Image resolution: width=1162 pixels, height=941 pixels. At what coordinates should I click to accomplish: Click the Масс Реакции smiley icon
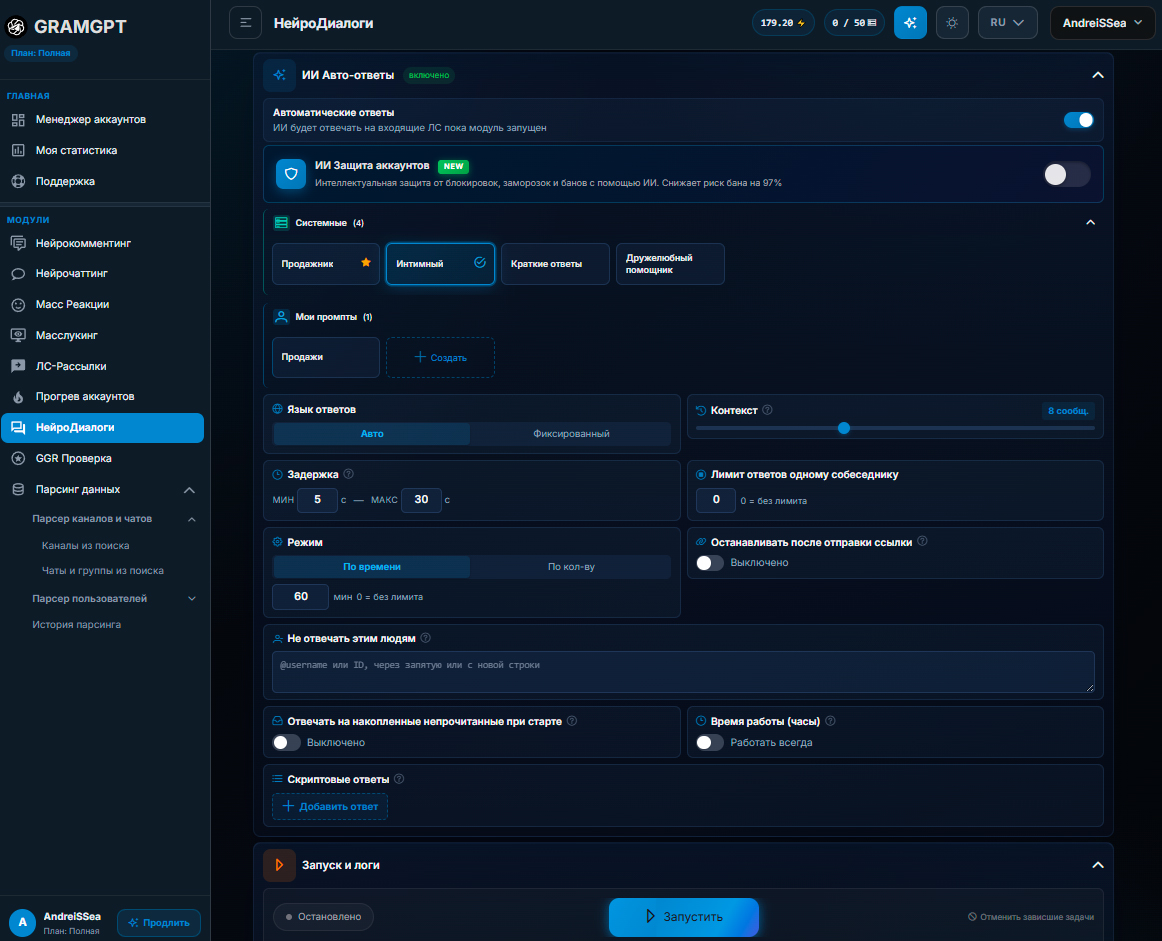(19, 305)
